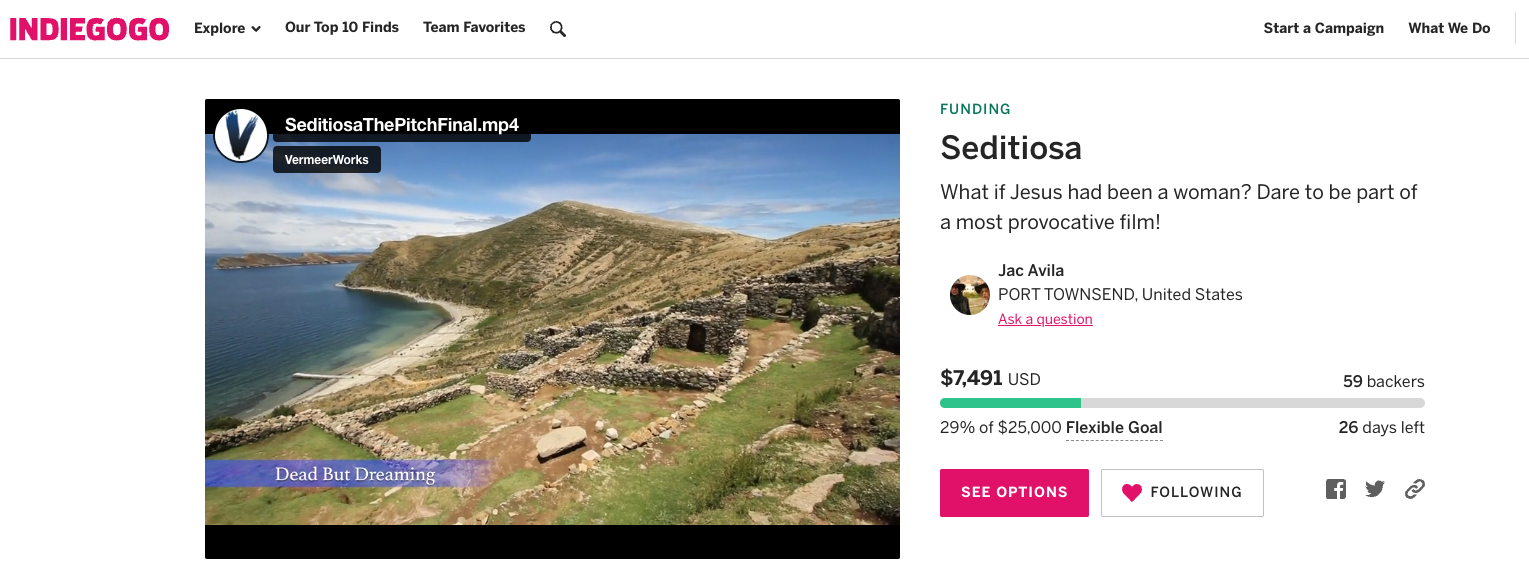The width and height of the screenshot is (1529, 586).
Task: Copy campaign link icon
Action: (x=1414, y=489)
